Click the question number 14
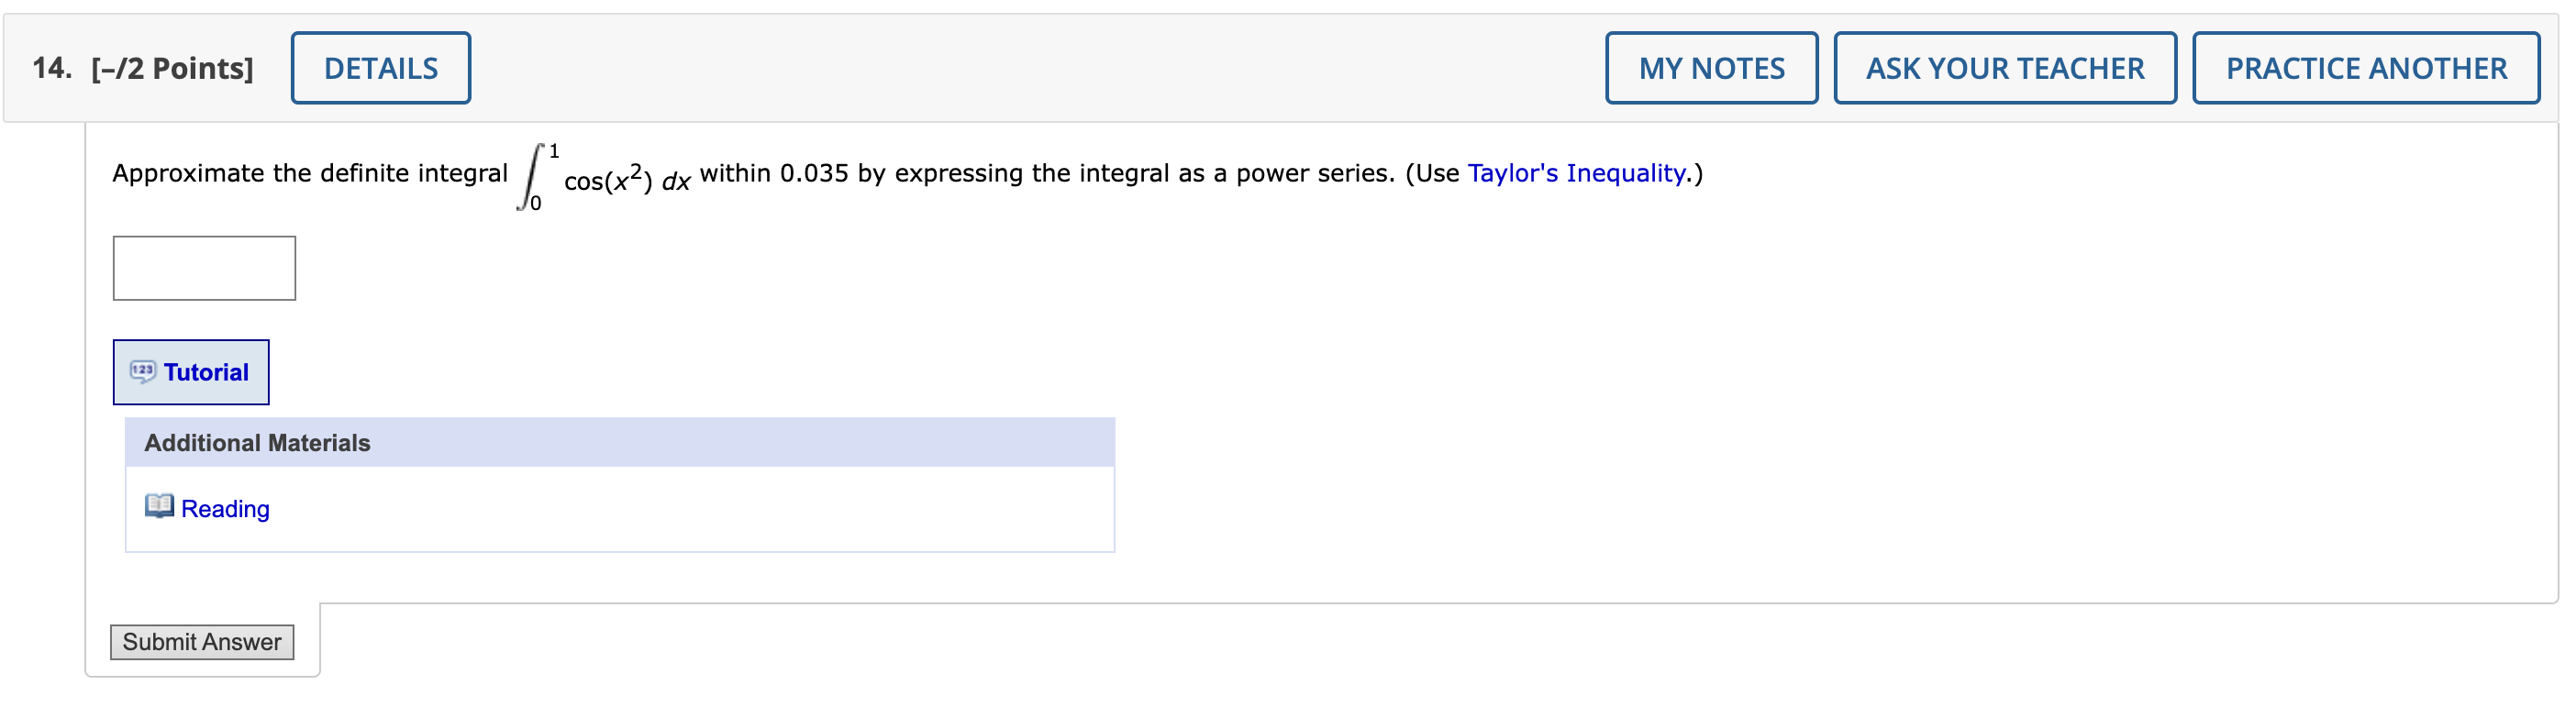Image resolution: width=2576 pixels, height=707 pixels. click(51, 68)
